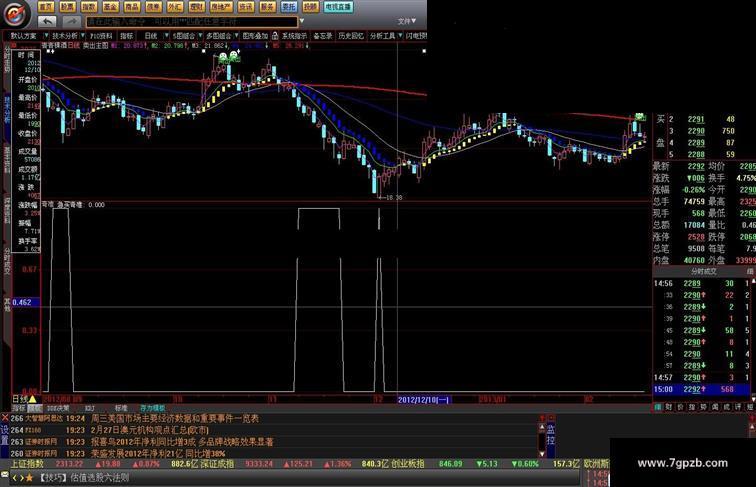Expand the 默认方案 dropdown arrow
Screen dimensions: 756x487
point(46,36)
